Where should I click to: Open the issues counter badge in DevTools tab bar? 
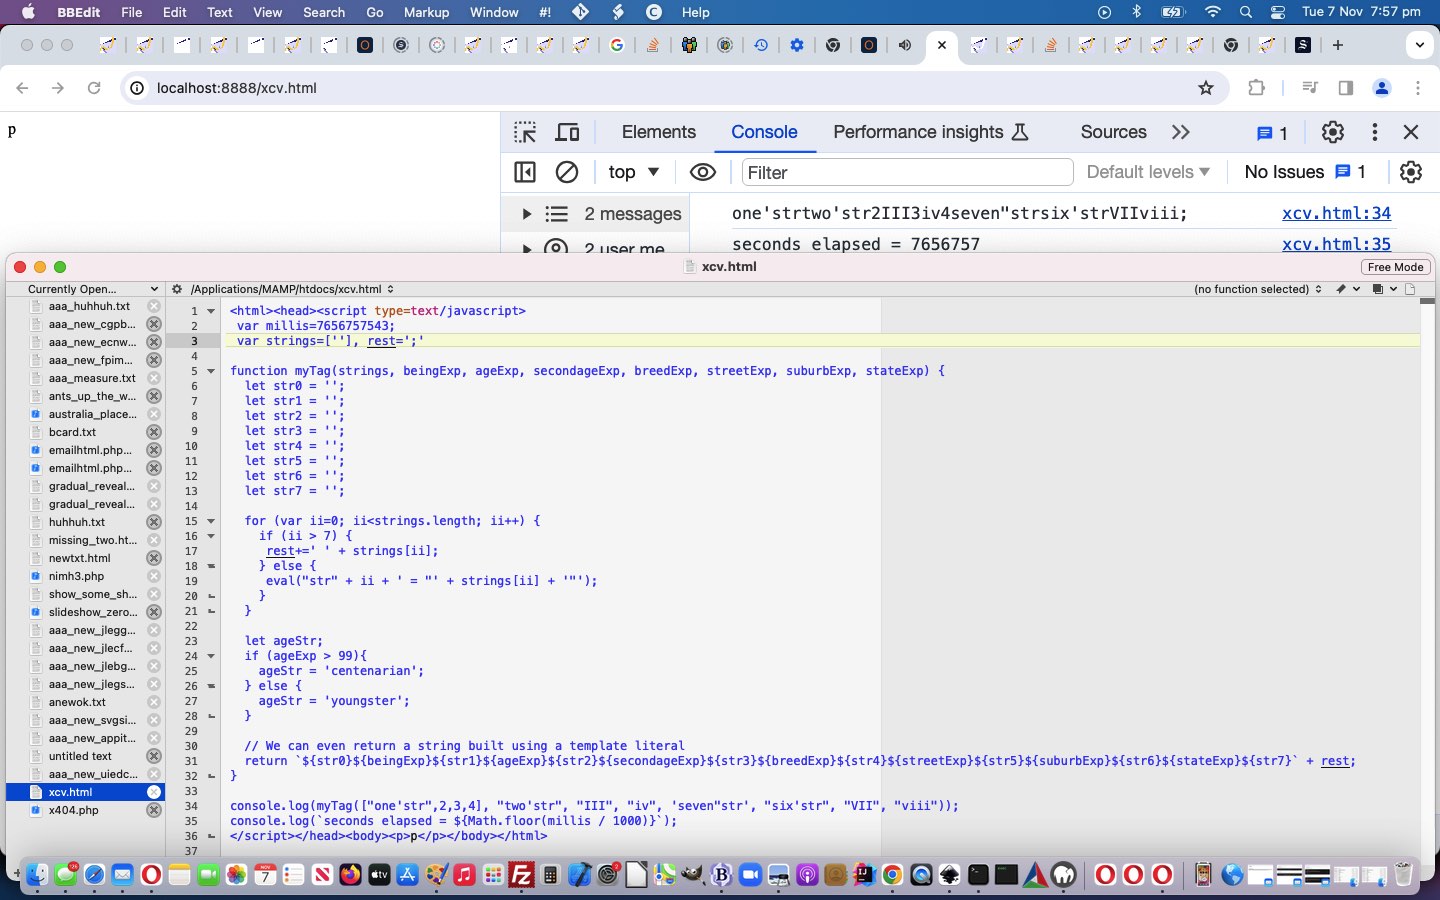(1272, 132)
